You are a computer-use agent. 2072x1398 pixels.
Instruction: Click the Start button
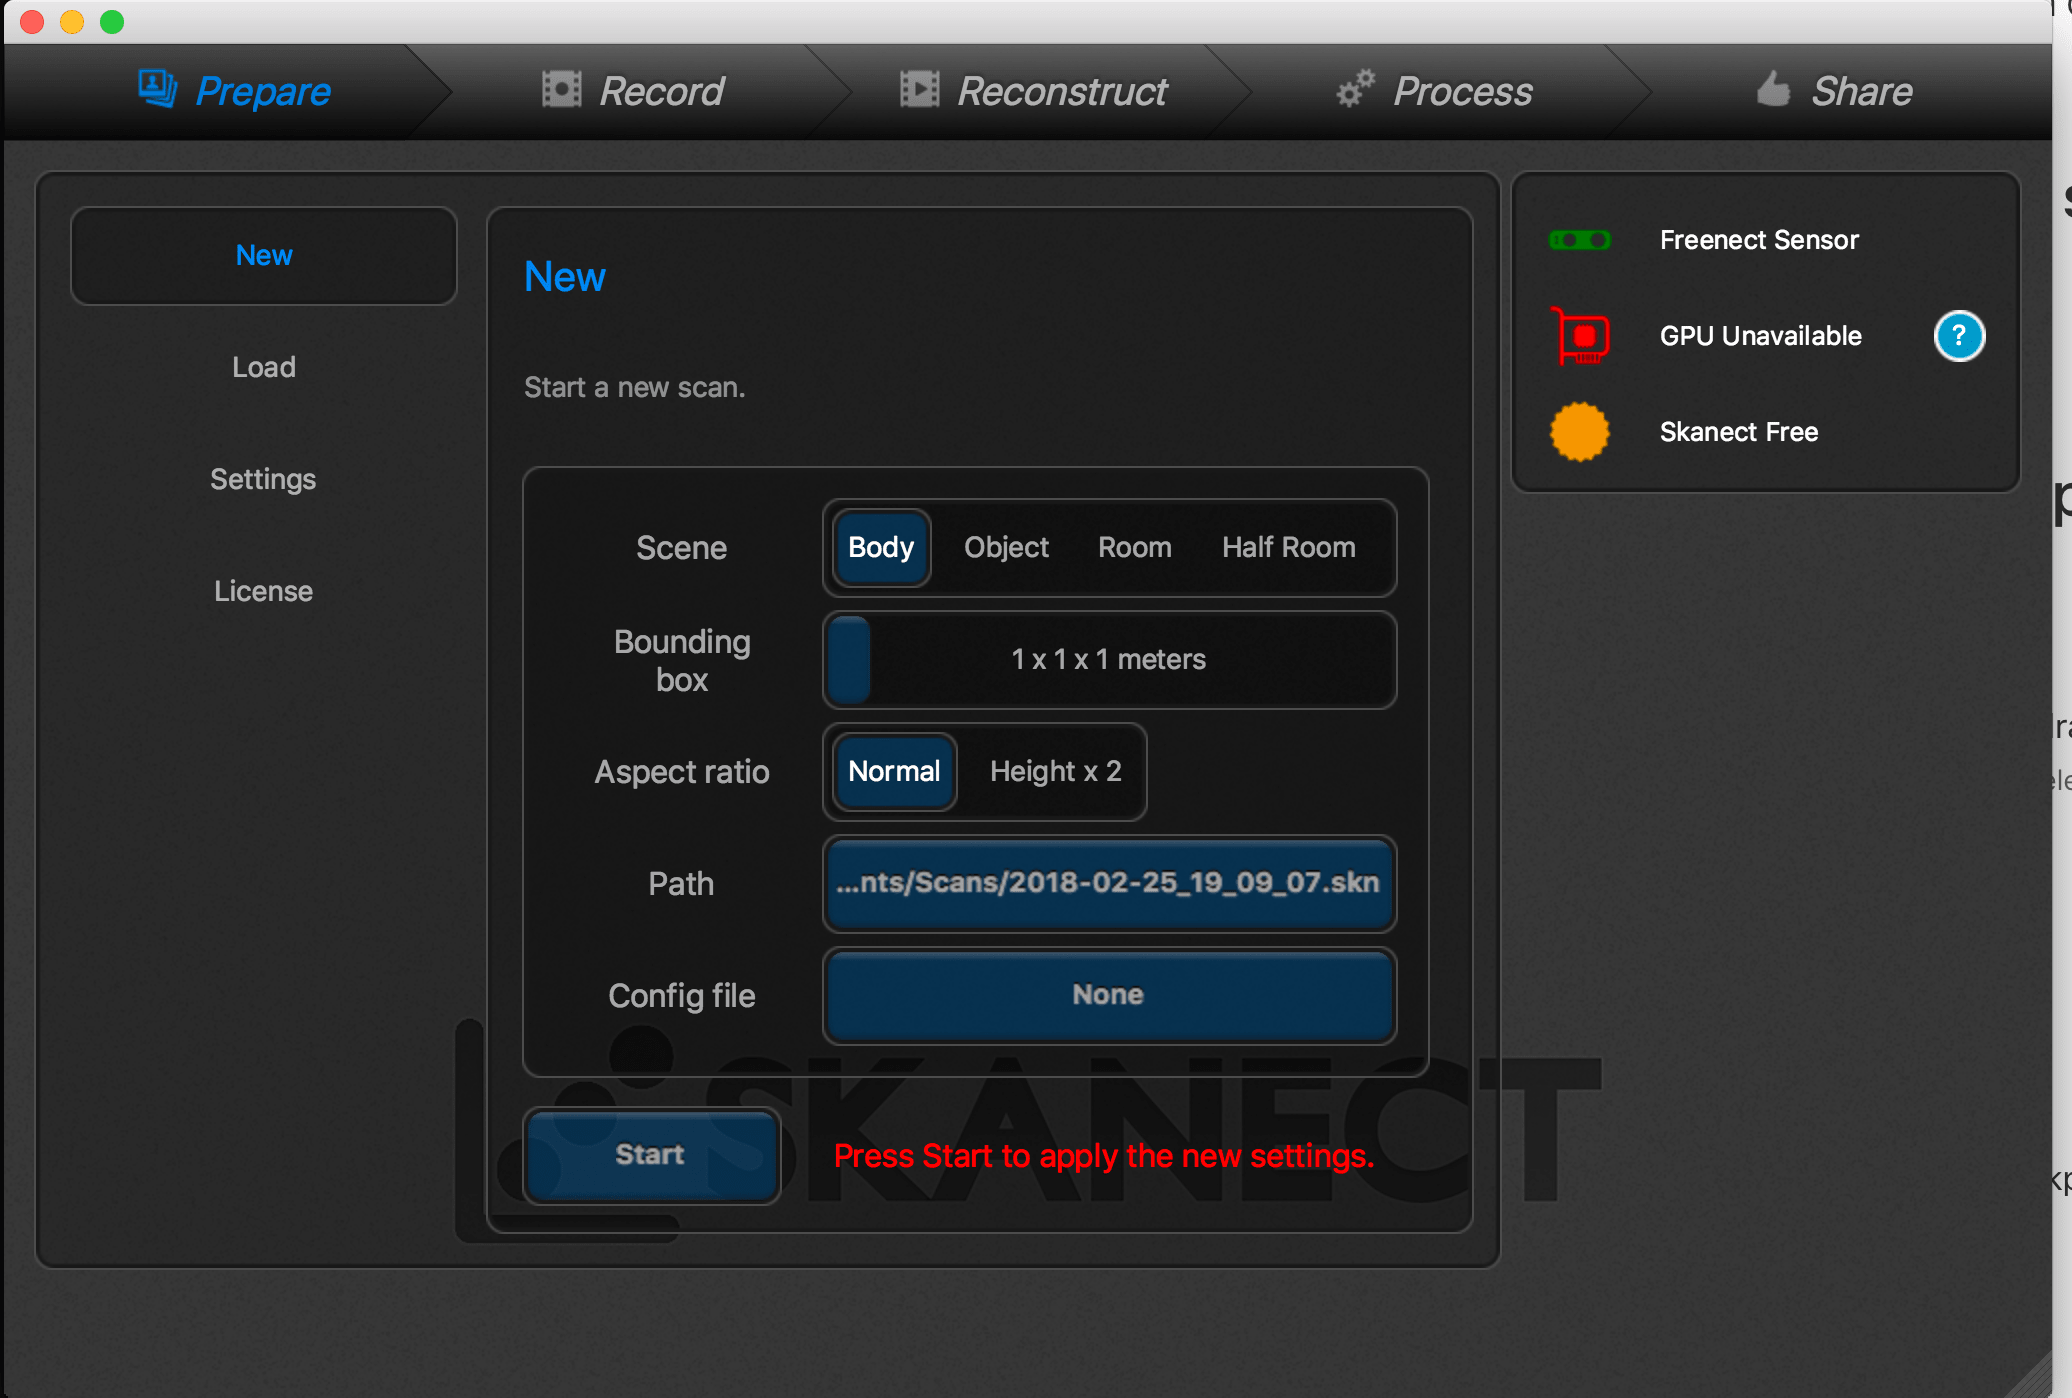651,1156
